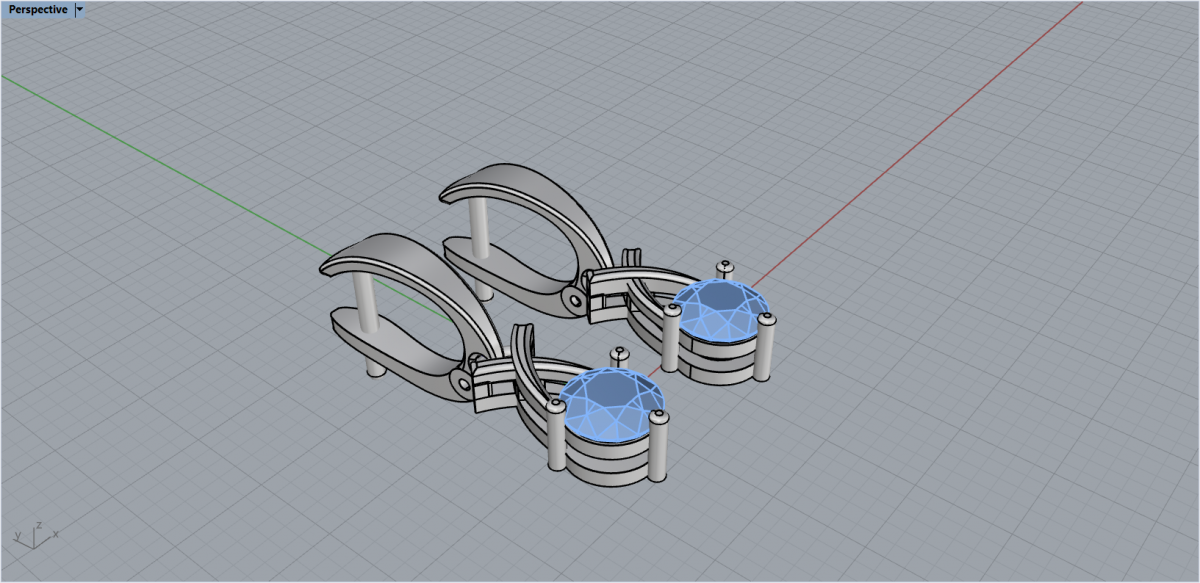The width and height of the screenshot is (1200, 583).
Task: Open the Perspective viewport menu arrow
Action: (80, 10)
